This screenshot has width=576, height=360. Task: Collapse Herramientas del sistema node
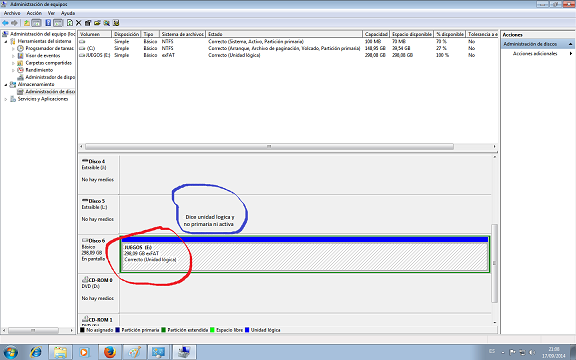6,42
